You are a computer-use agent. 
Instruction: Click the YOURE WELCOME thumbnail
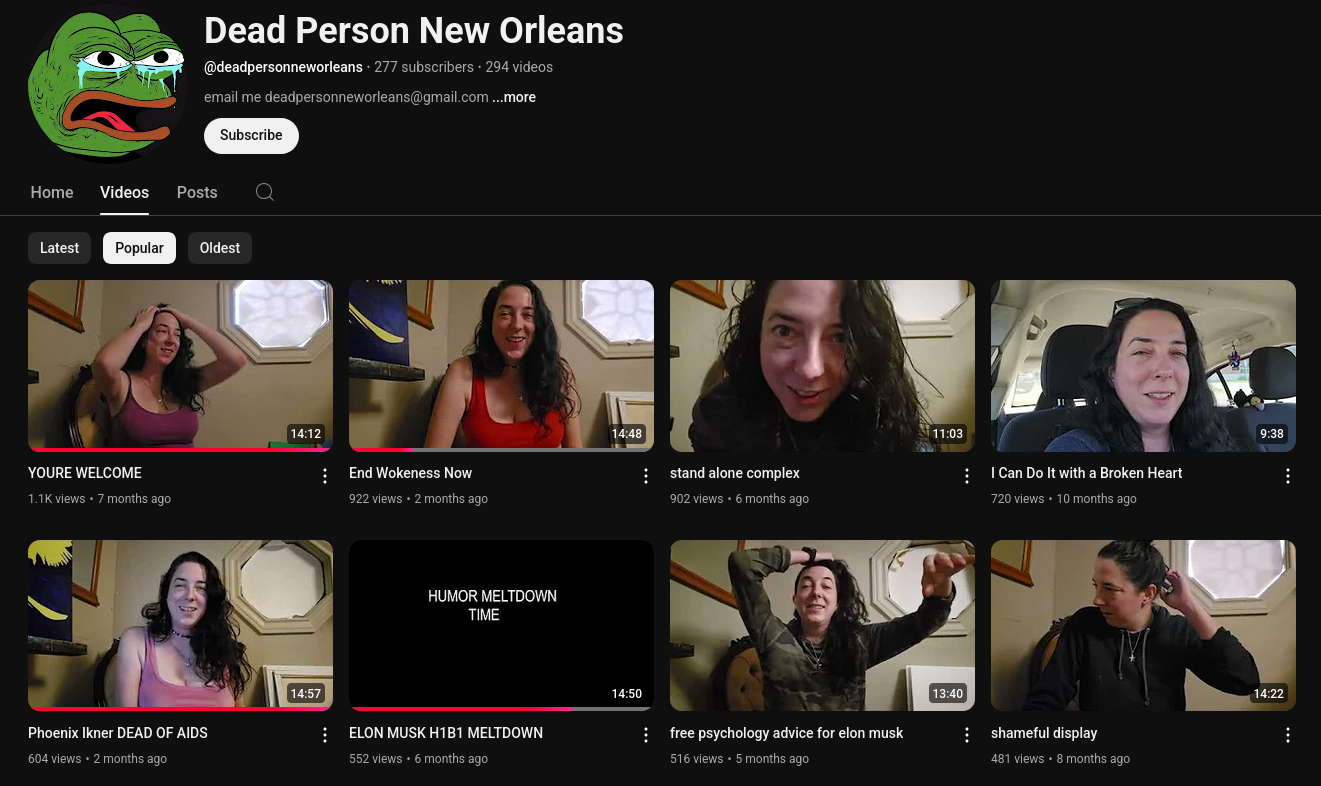(x=180, y=365)
